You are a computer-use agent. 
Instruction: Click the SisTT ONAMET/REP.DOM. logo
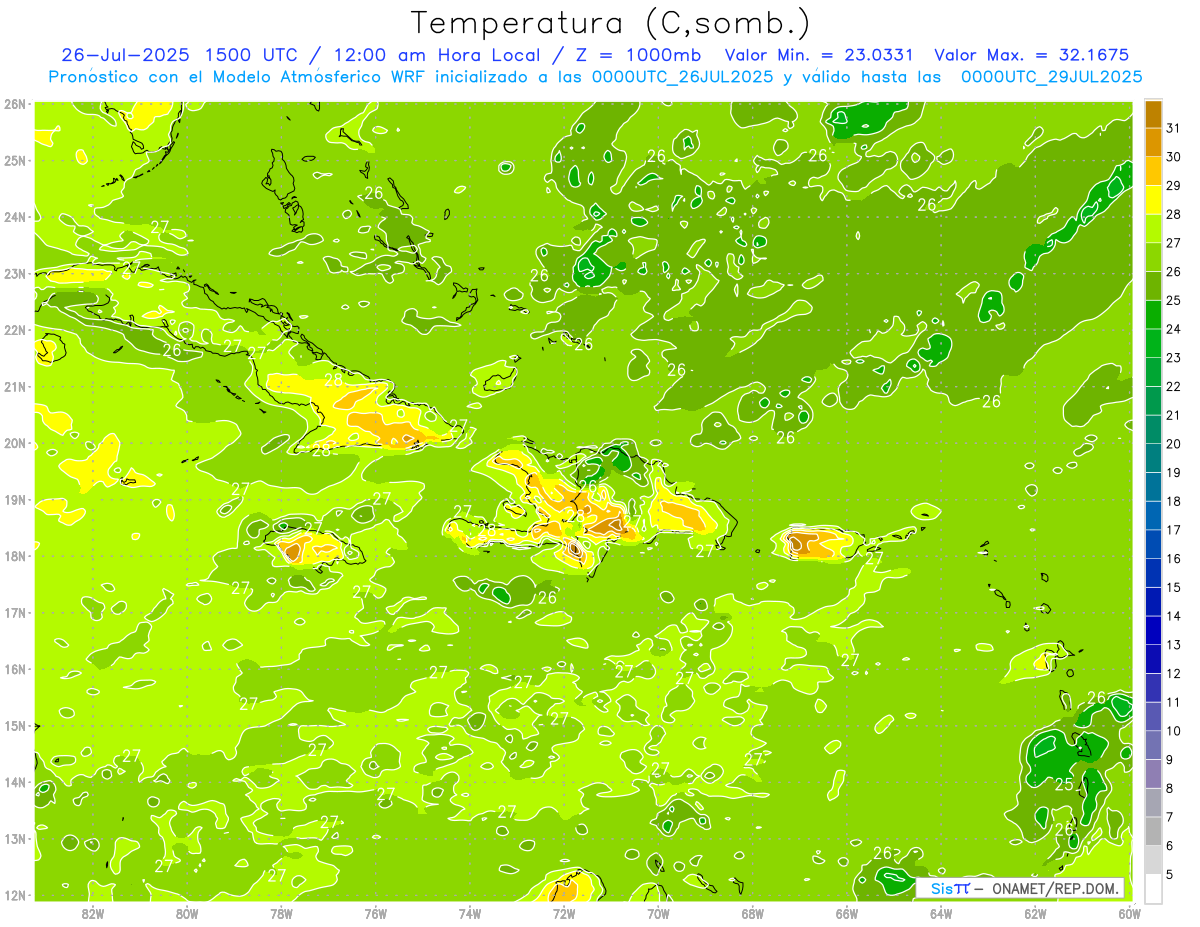pos(1020,889)
